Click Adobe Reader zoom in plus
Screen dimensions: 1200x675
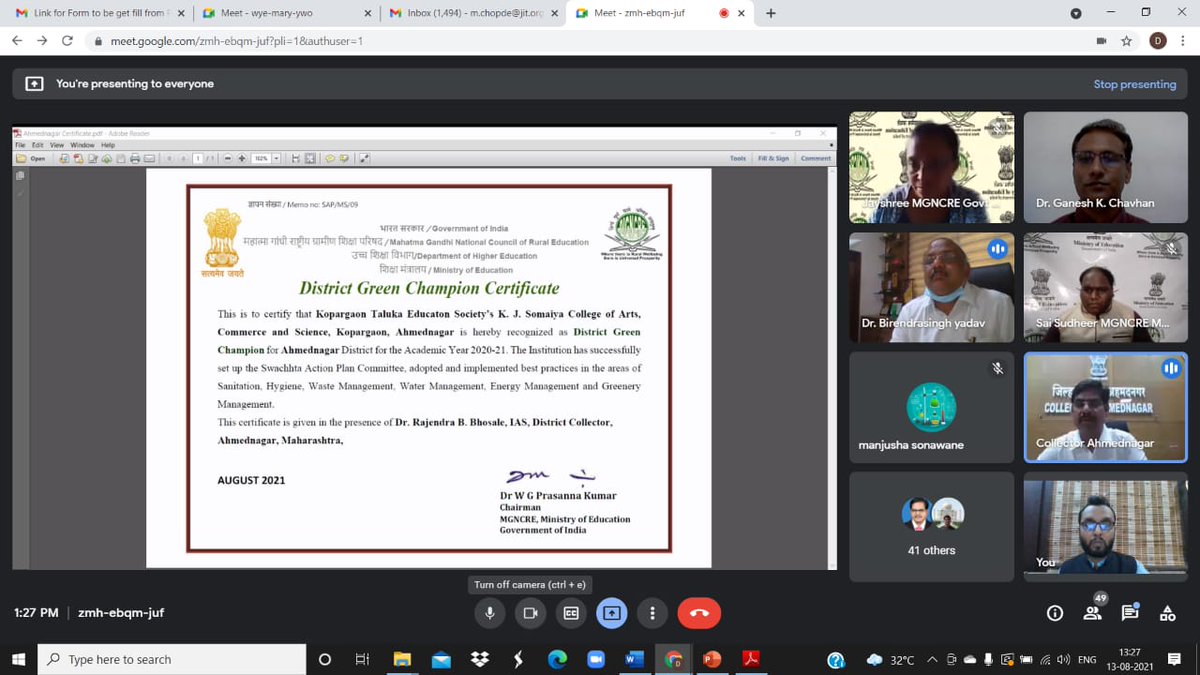(242, 158)
